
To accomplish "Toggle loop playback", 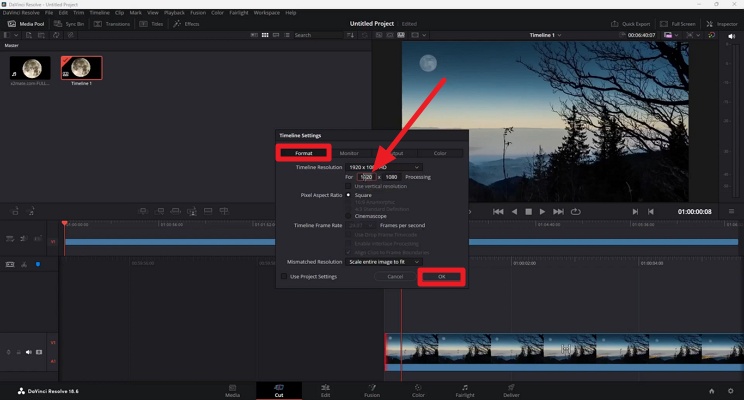I will (x=576, y=212).
